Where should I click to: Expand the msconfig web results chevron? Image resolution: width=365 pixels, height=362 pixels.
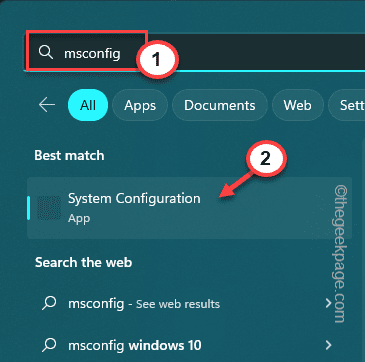click(x=329, y=303)
